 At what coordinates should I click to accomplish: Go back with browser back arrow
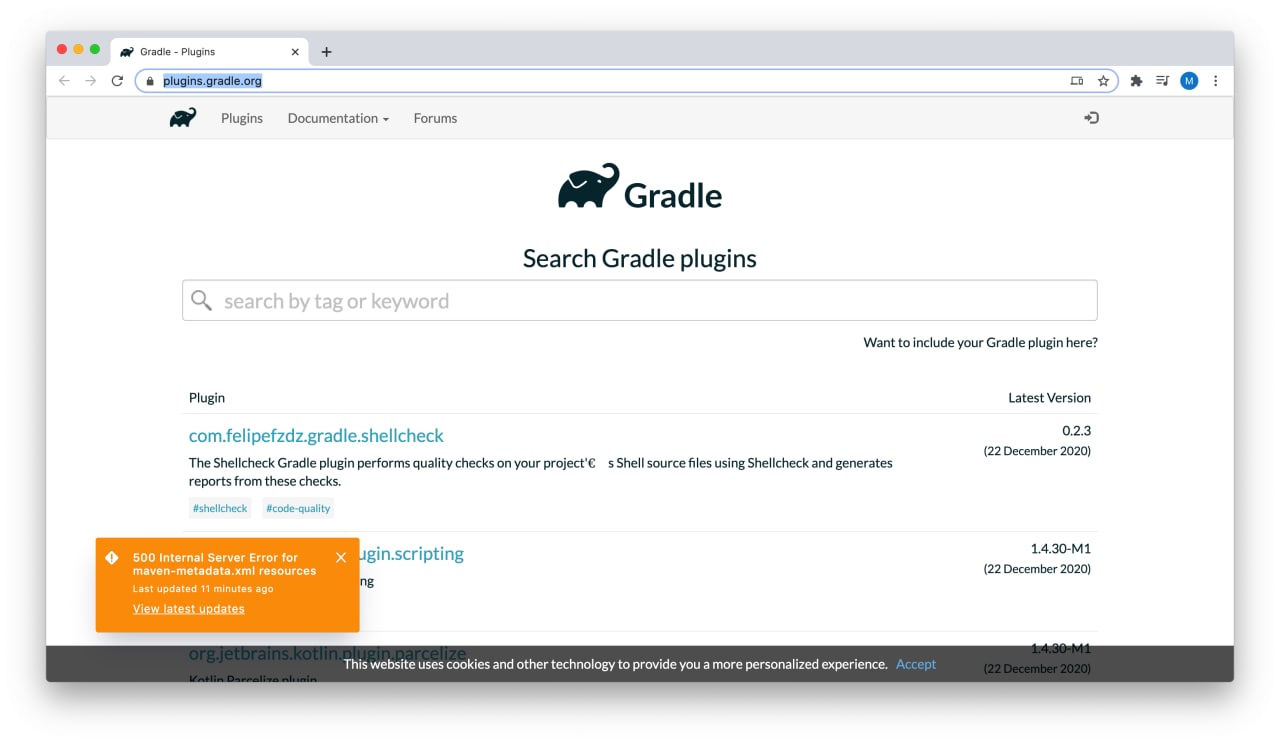tap(64, 81)
